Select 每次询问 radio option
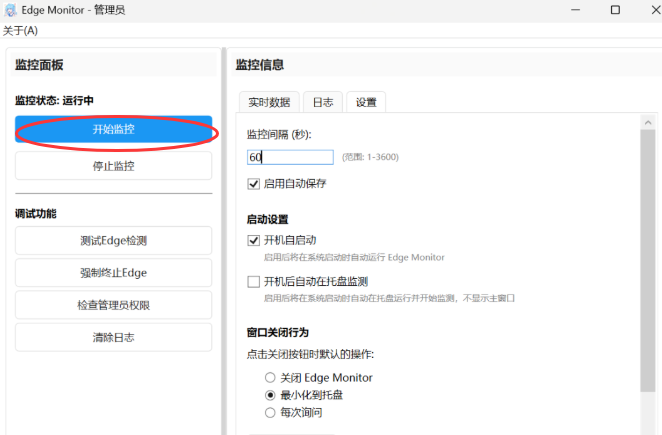 tap(270, 413)
